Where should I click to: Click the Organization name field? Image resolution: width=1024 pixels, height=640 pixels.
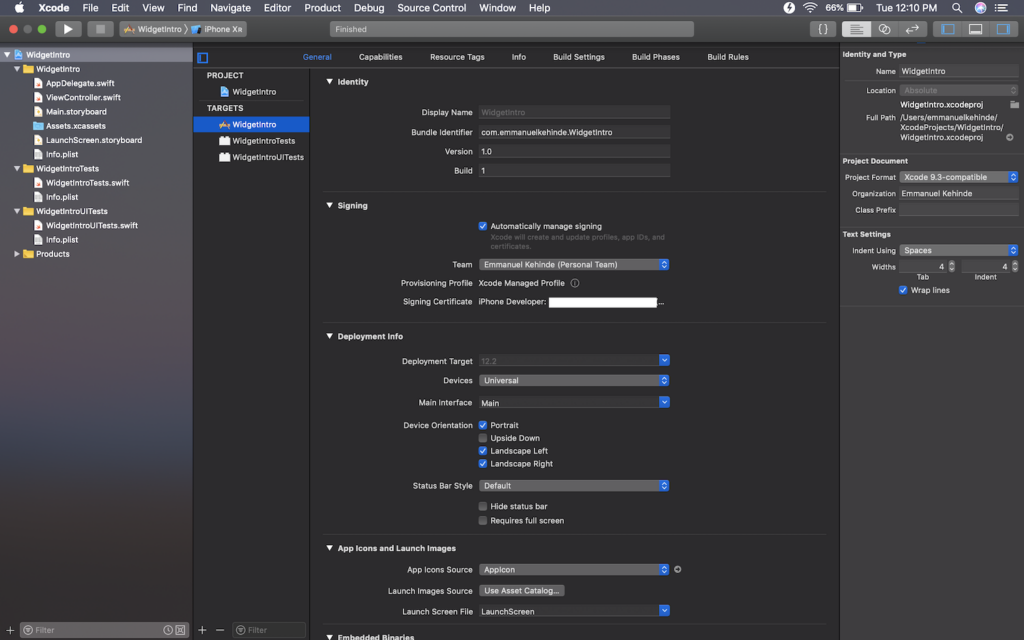[959, 193]
